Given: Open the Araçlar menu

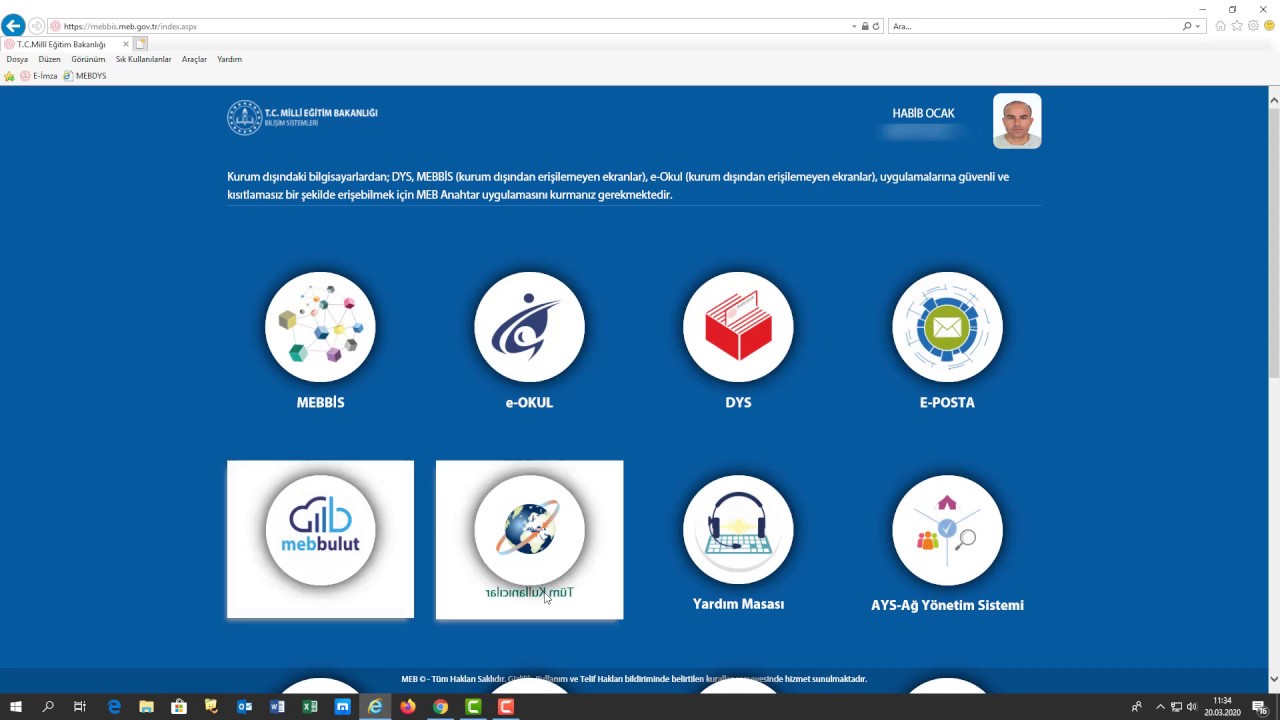Looking at the screenshot, I should click(x=194, y=59).
